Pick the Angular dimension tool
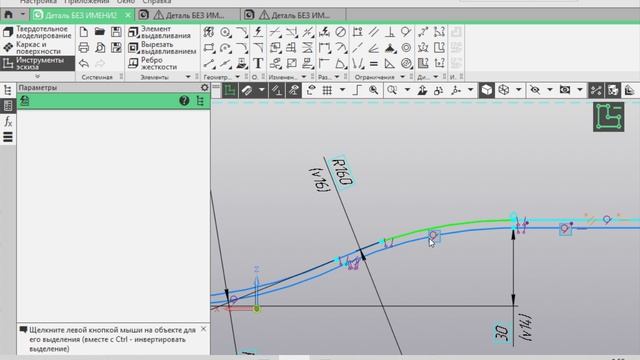 coord(340,63)
